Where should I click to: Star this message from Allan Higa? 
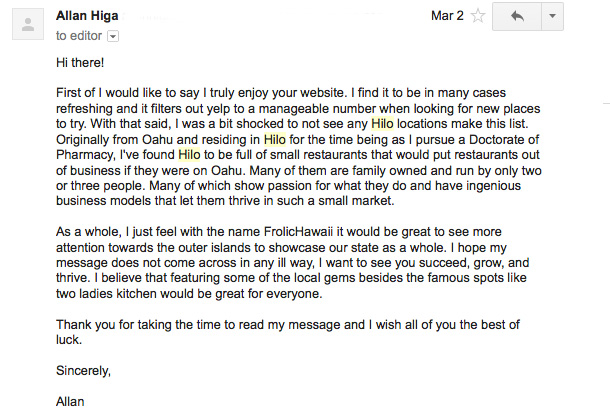pyautogui.click(x=478, y=16)
